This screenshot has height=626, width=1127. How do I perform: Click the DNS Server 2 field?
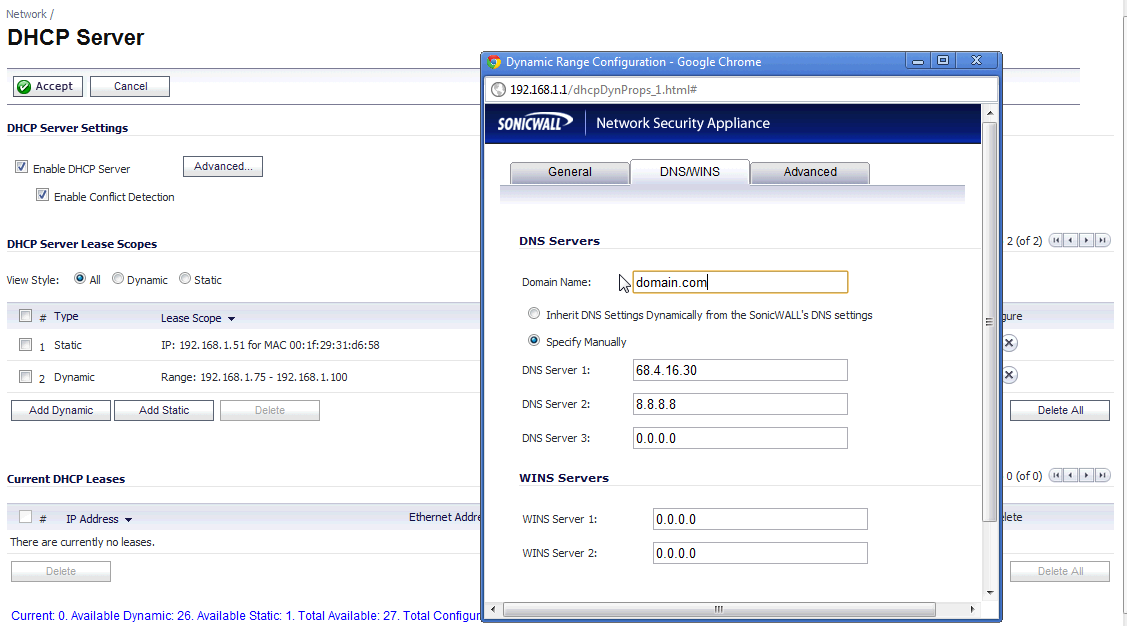[x=740, y=404]
